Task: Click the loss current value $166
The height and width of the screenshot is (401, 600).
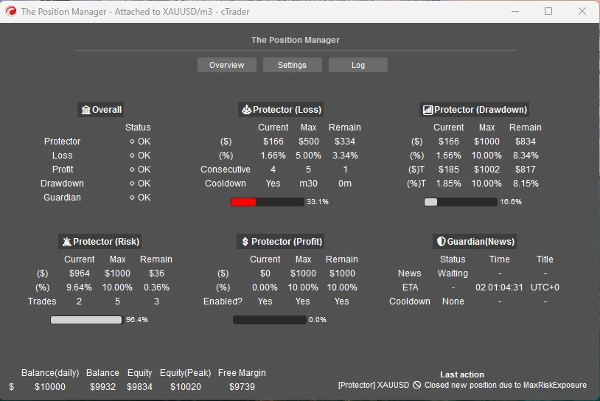Action: [273, 142]
